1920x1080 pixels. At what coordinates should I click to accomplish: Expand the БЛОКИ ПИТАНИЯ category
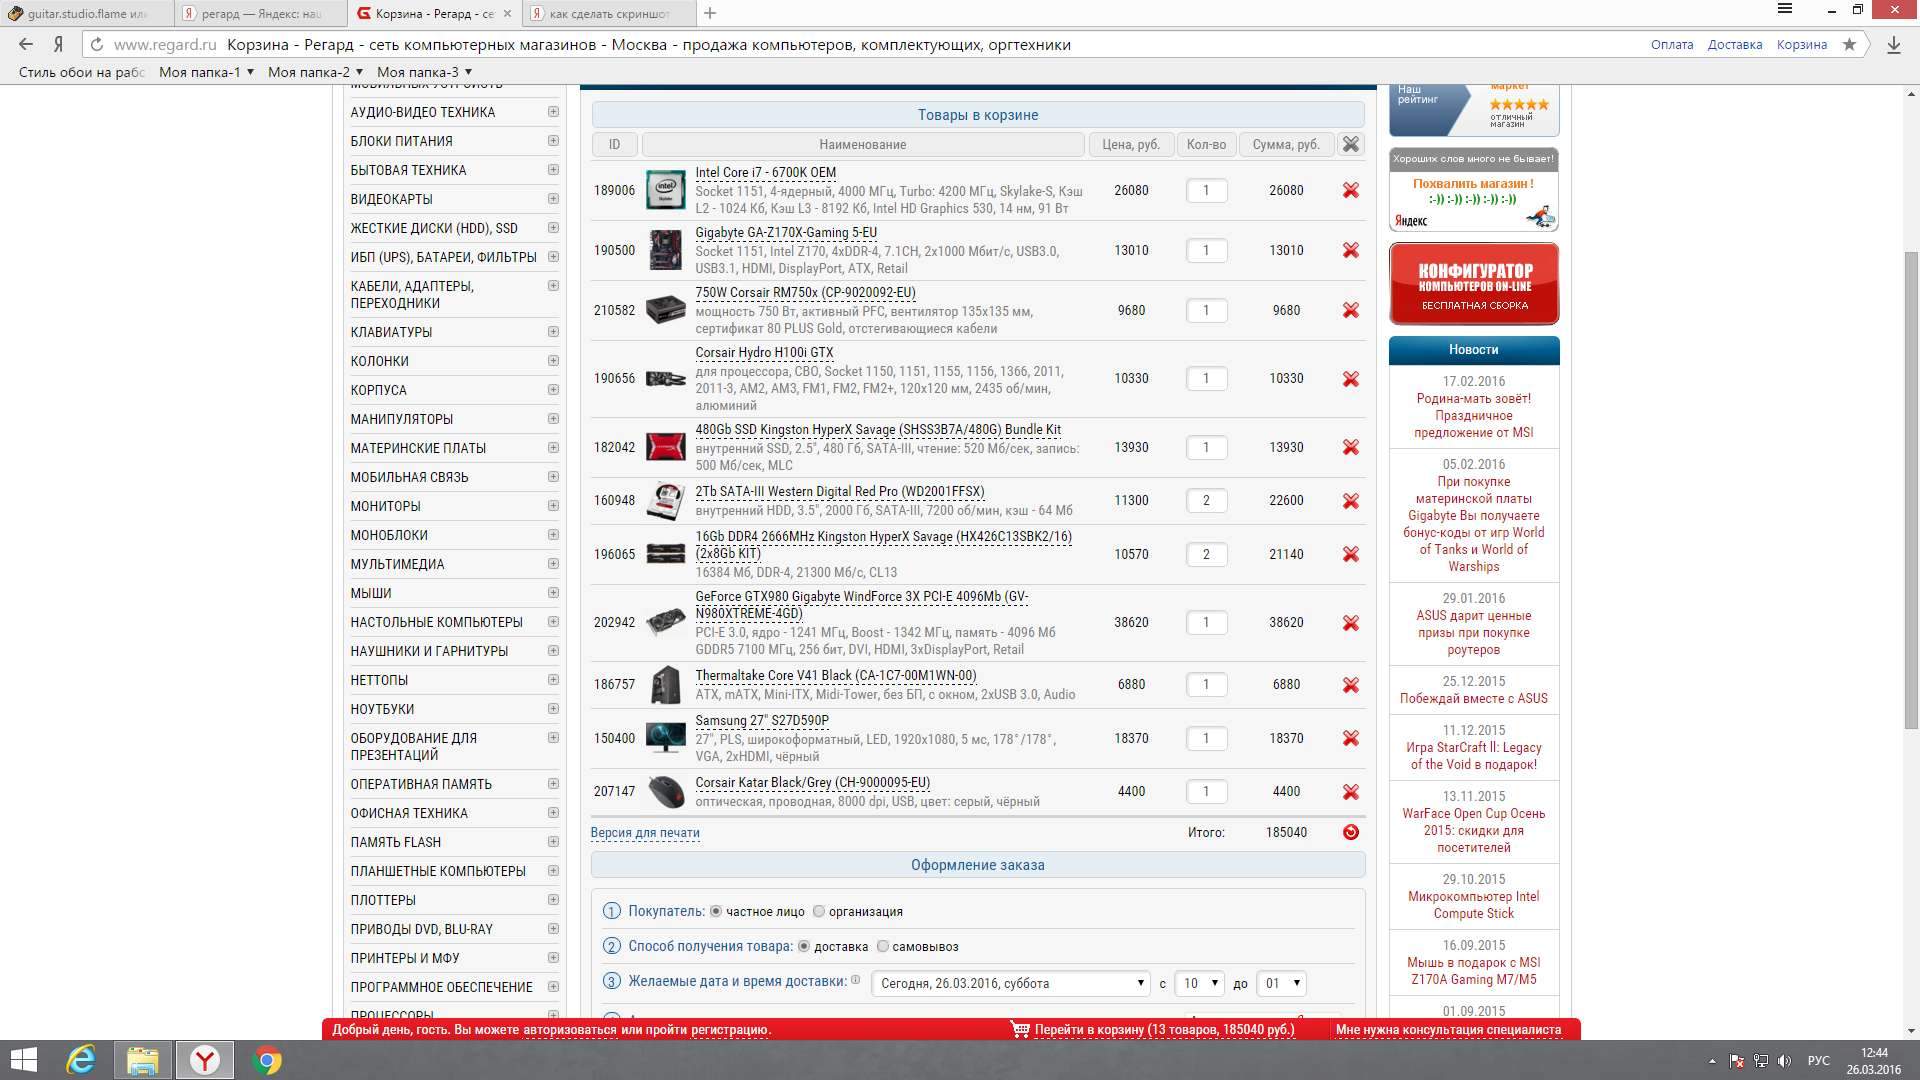(x=553, y=140)
